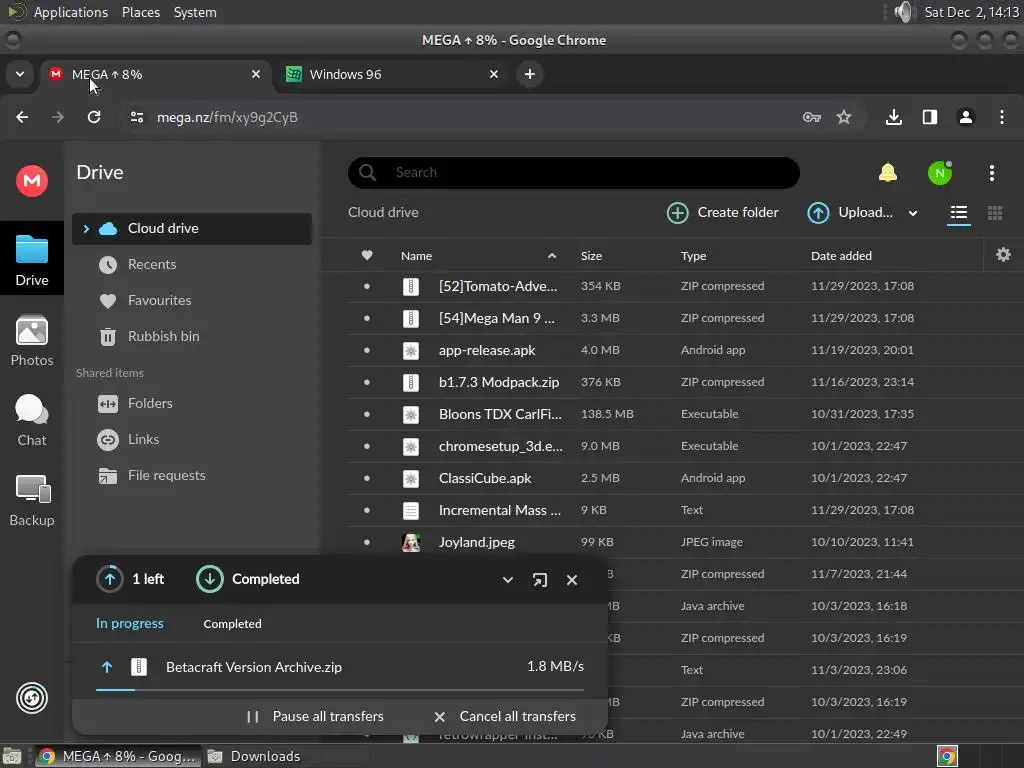
Task: Click the Upload arrow icon
Action: point(818,213)
